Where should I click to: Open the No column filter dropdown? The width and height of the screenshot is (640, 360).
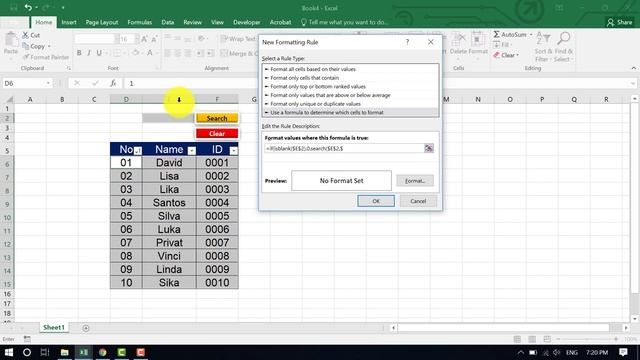[x=138, y=151]
